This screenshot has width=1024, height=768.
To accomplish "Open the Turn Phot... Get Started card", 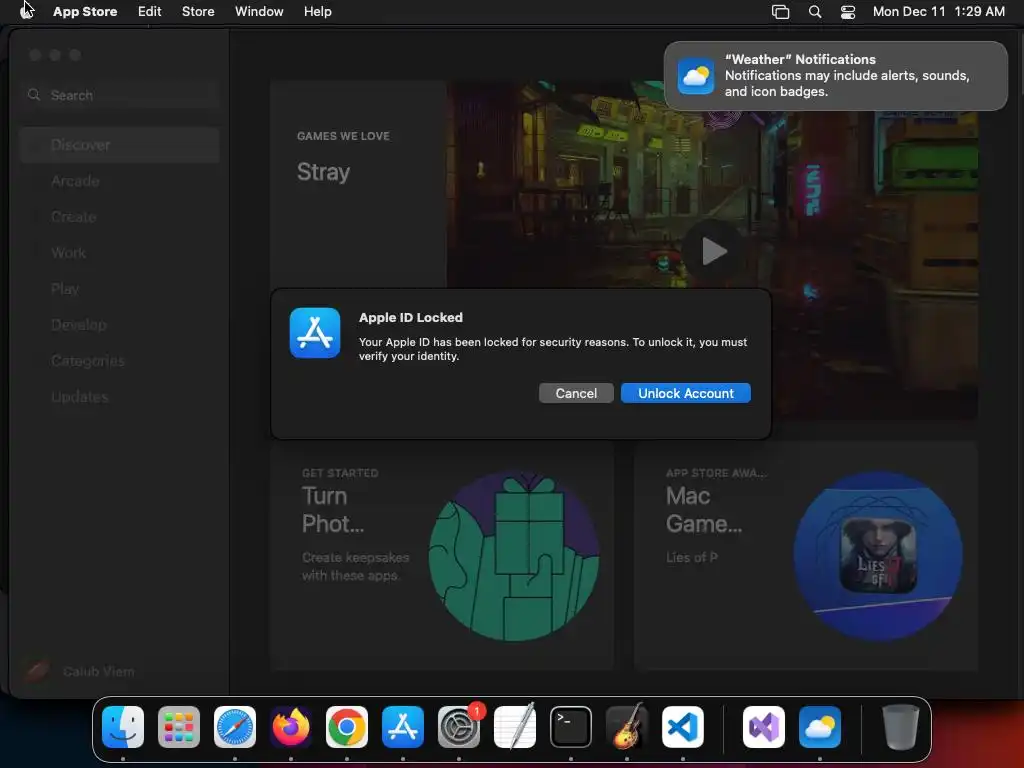I will tap(441, 555).
